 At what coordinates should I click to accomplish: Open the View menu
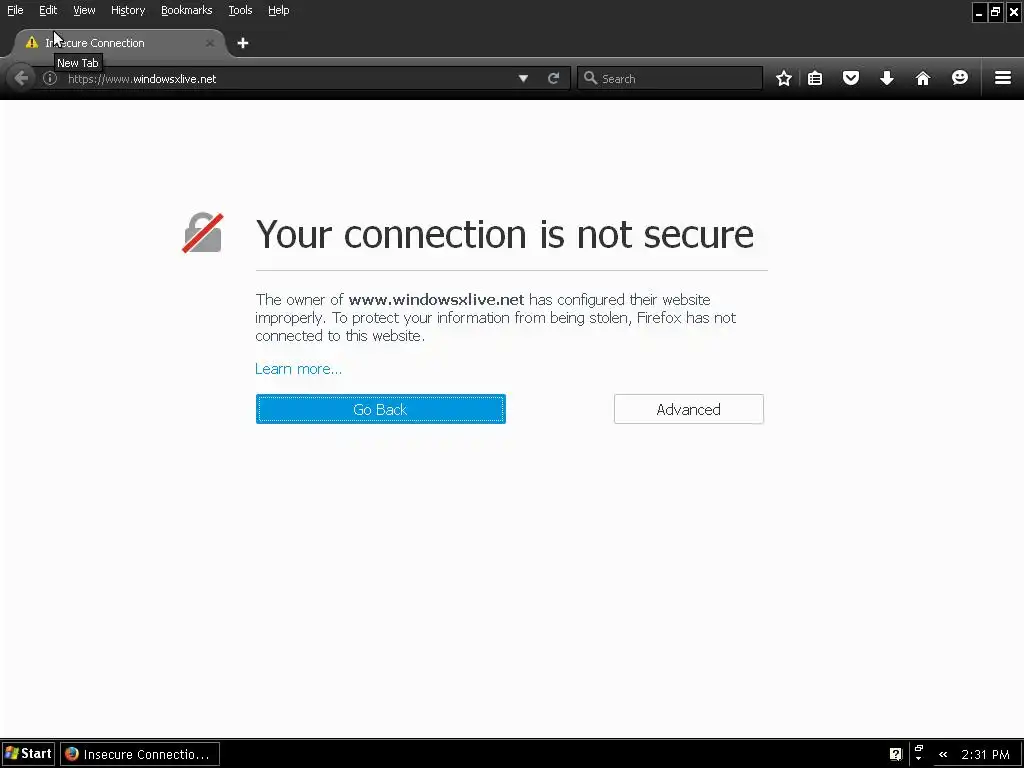[x=84, y=10]
